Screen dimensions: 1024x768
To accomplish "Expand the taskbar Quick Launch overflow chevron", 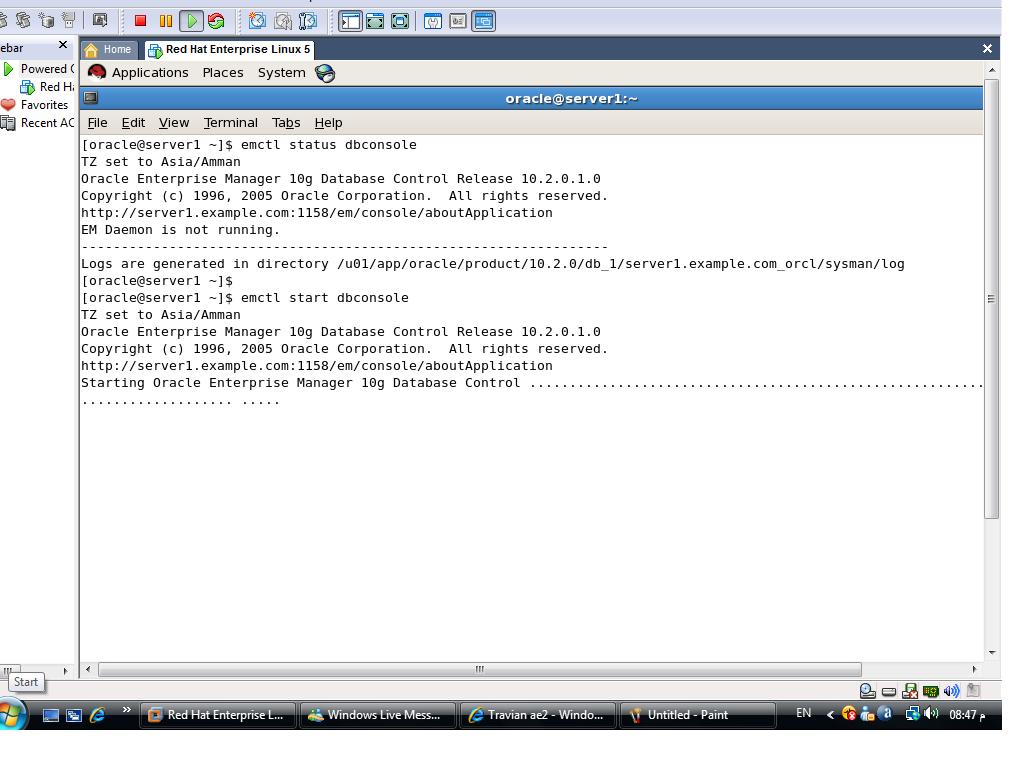I will (x=126, y=711).
